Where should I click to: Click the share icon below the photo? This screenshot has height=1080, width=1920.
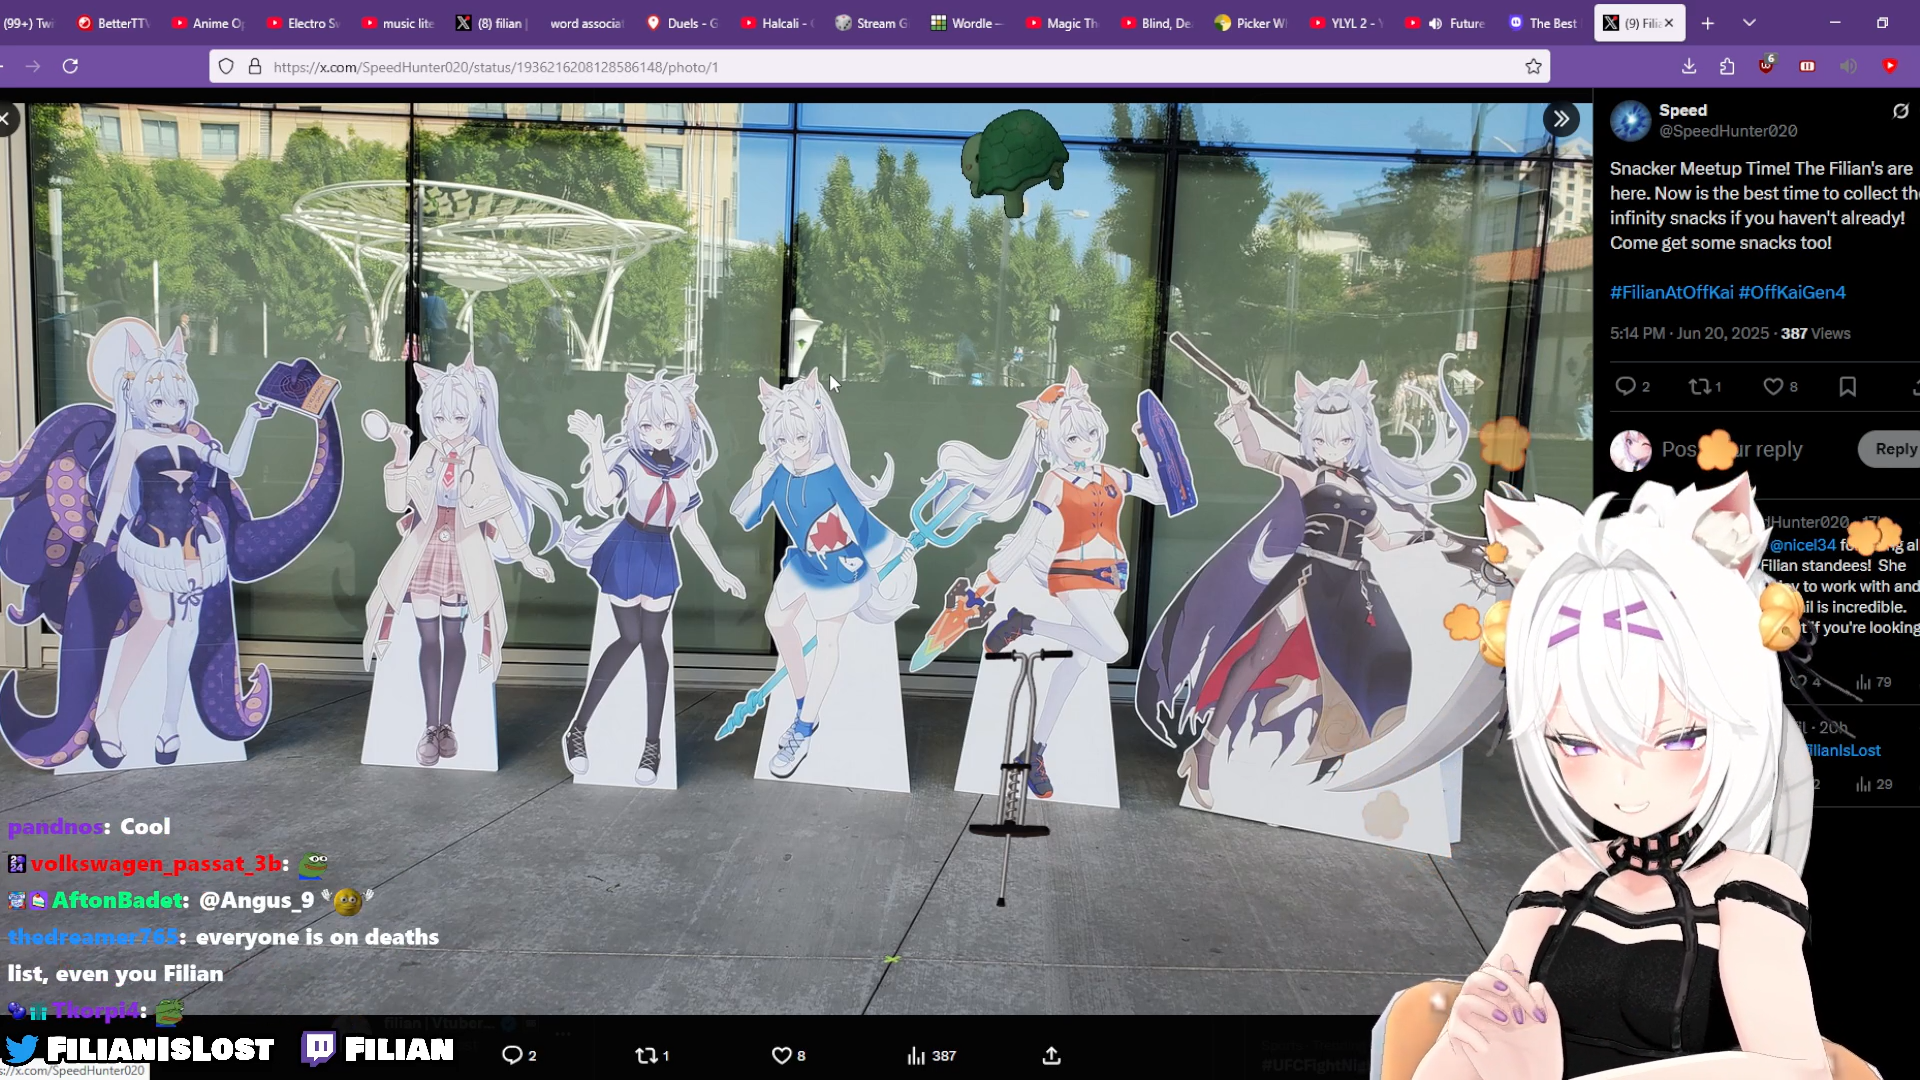[1051, 1056]
